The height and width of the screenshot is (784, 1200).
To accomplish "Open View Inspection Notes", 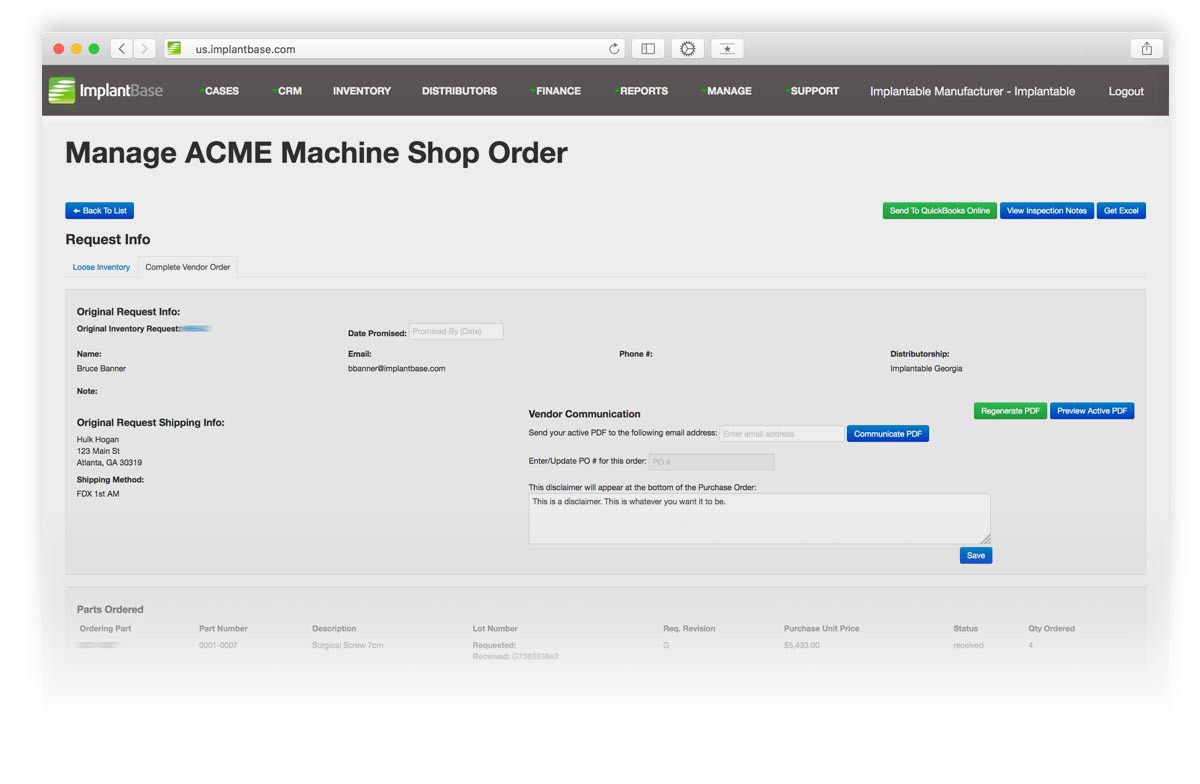I will (x=1047, y=211).
